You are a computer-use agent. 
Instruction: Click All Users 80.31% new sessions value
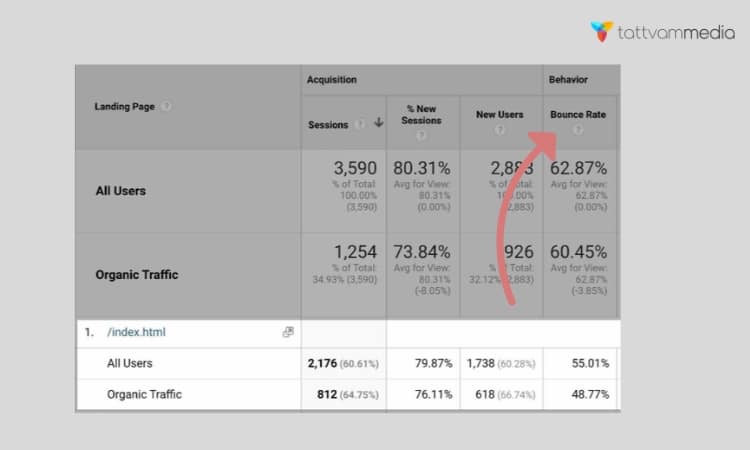coord(421,168)
